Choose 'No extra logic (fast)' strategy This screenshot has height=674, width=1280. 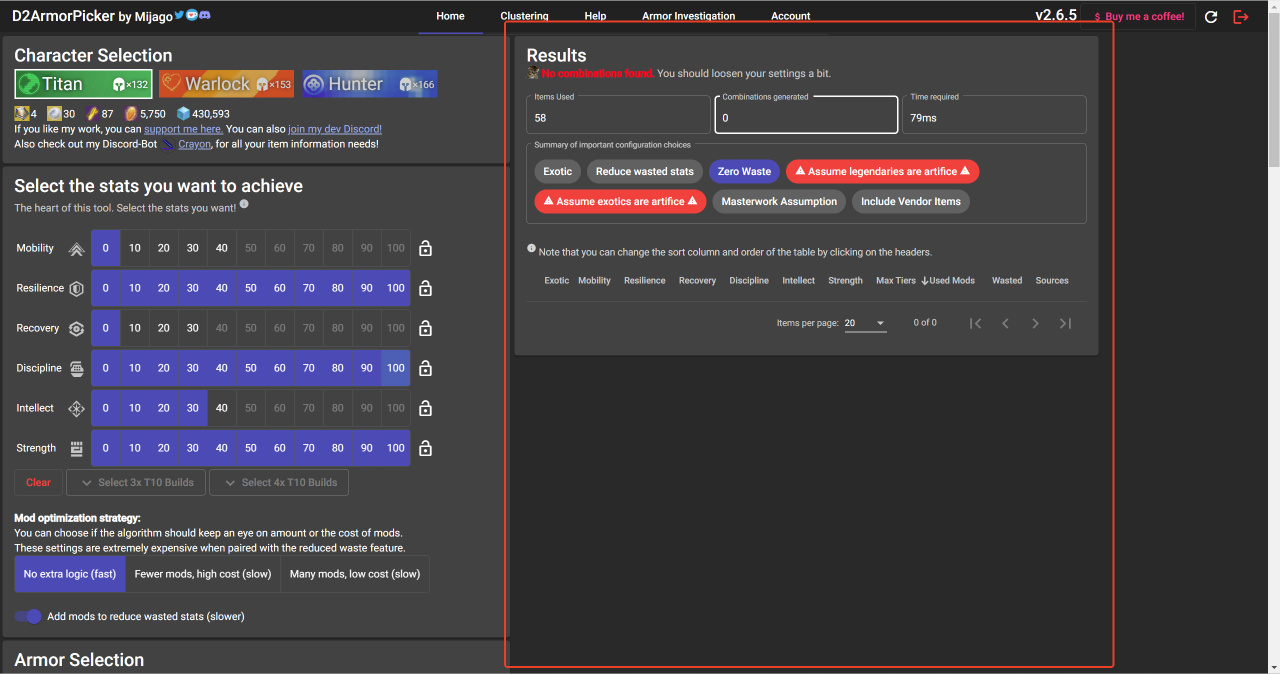(x=70, y=574)
